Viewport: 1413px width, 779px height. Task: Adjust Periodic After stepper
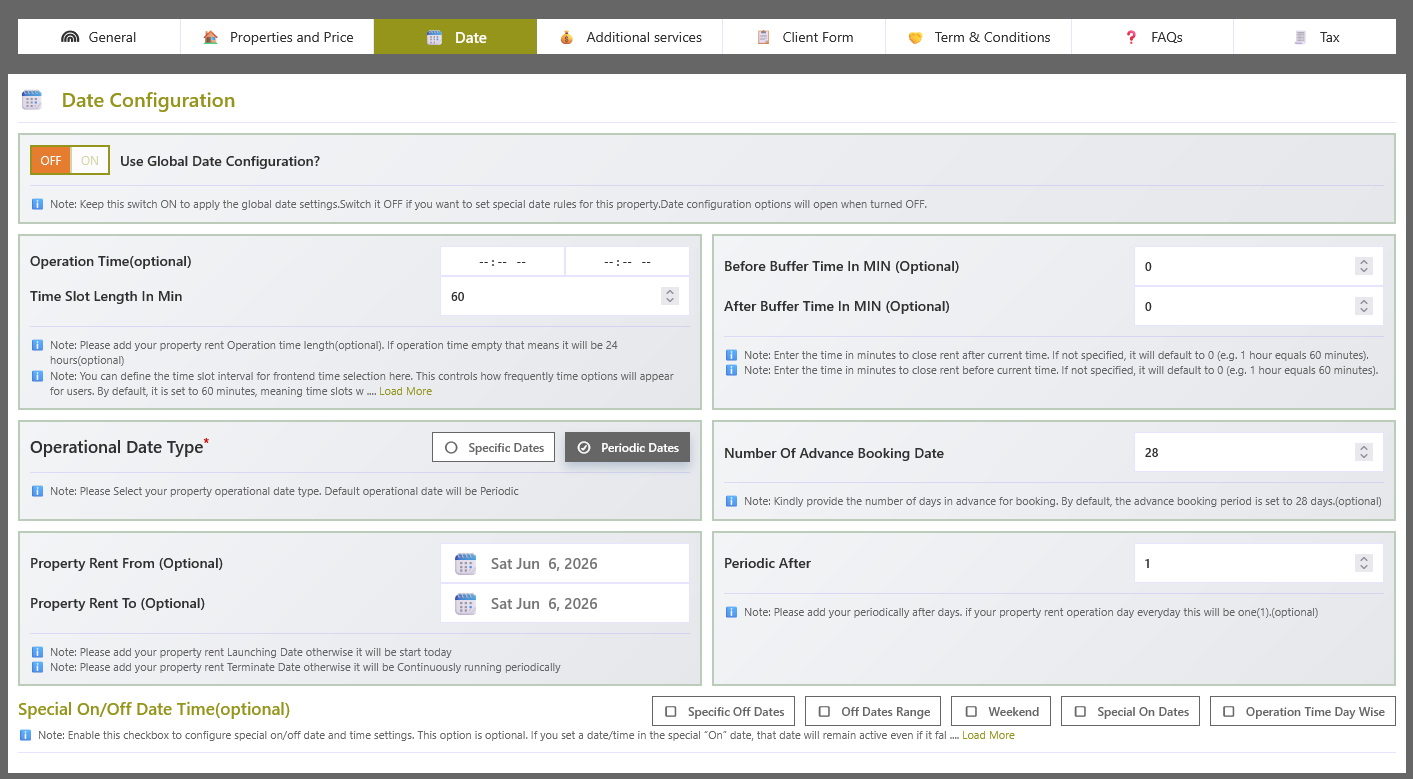click(1364, 563)
